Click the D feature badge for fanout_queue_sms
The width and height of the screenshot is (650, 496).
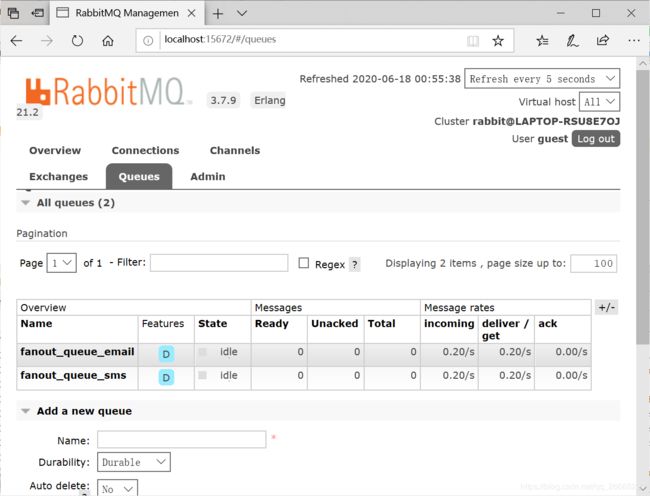pyautogui.click(x=166, y=377)
